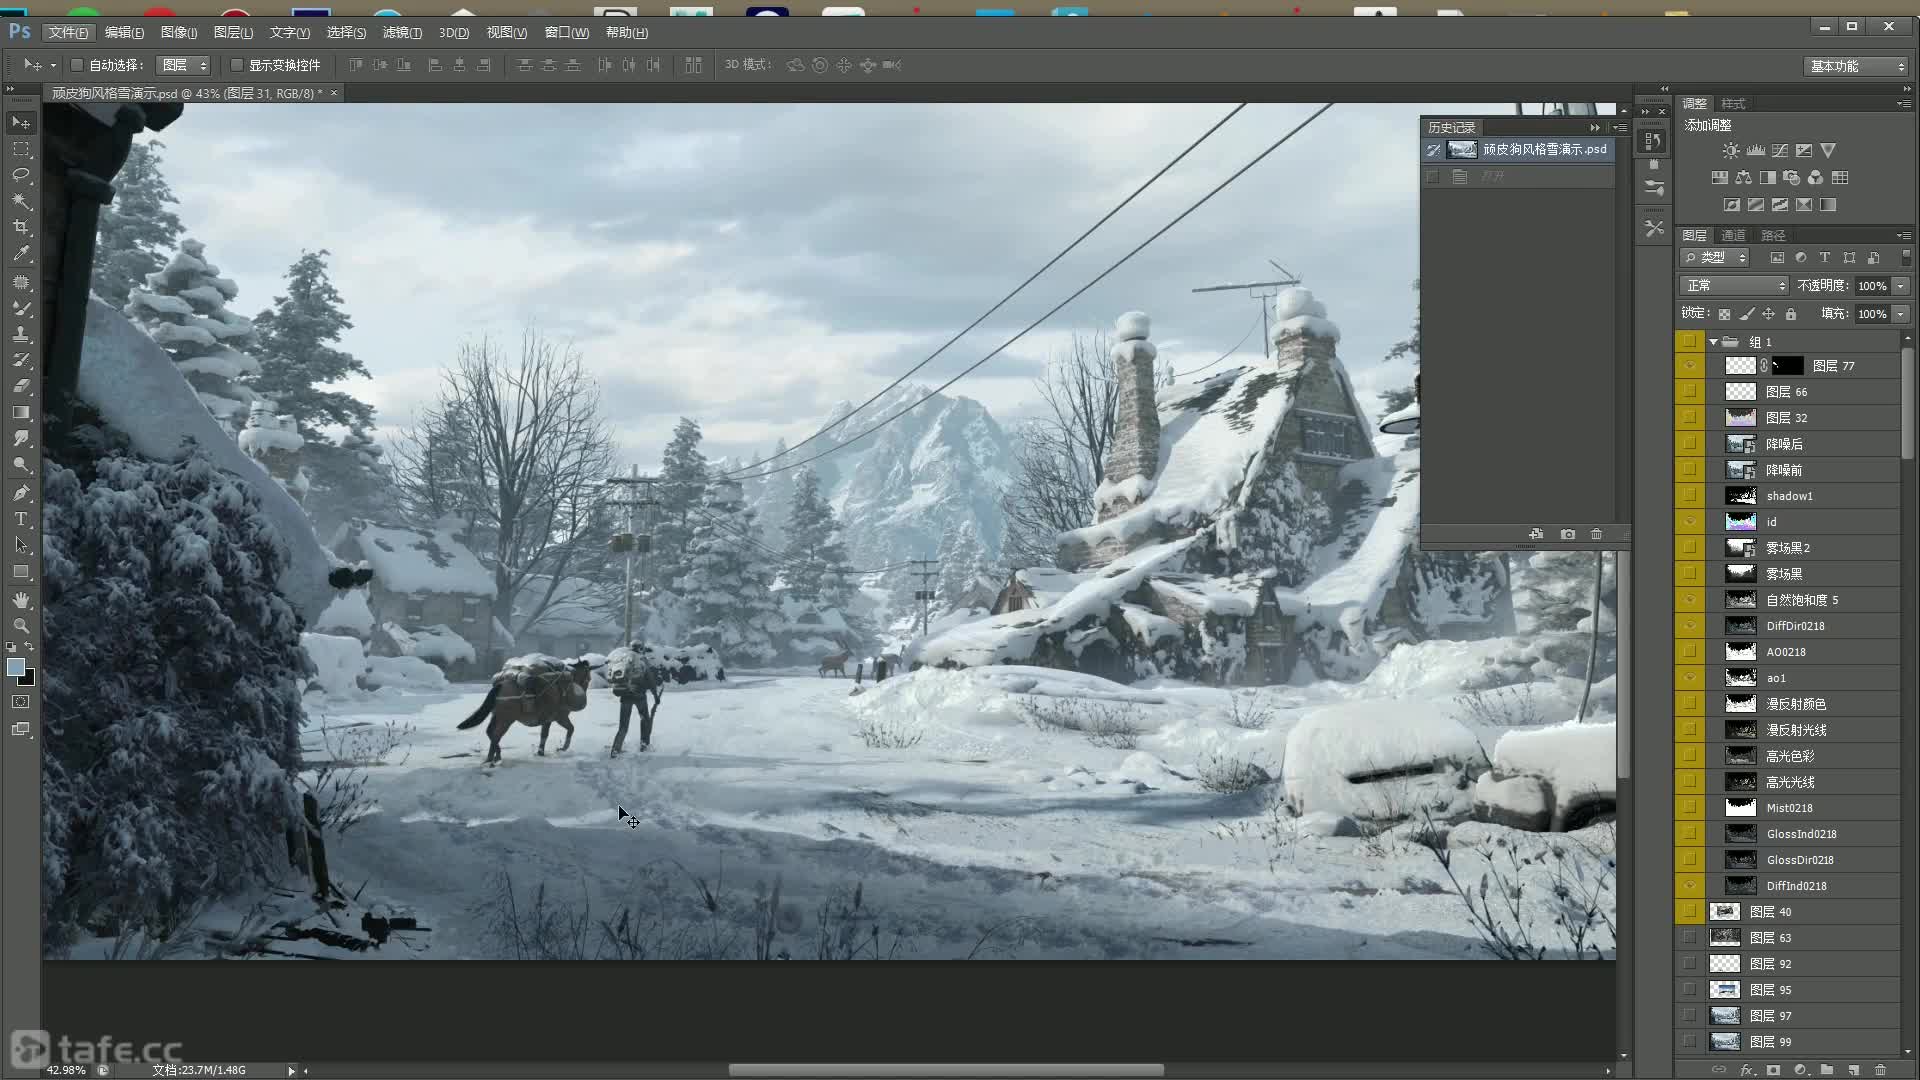Viewport: 1920px width, 1080px height.
Task: Open the auto-select 图层 dropdown
Action: (185, 65)
